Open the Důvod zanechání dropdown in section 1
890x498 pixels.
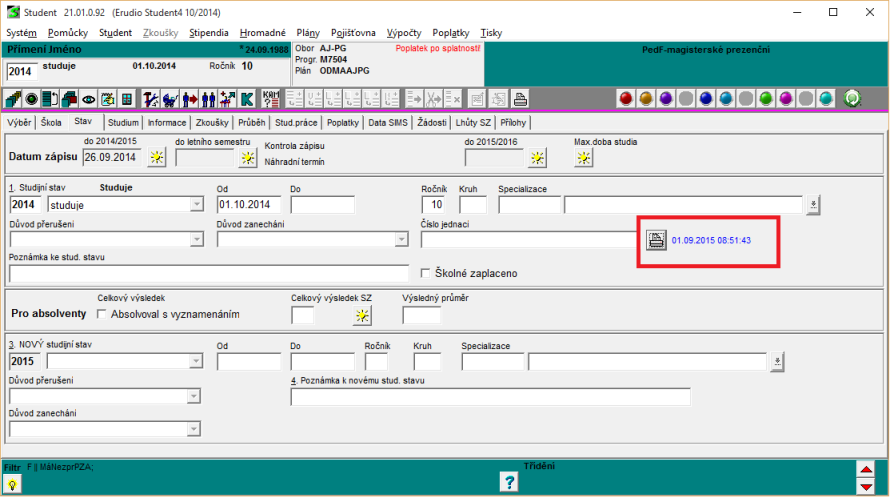coord(400,240)
